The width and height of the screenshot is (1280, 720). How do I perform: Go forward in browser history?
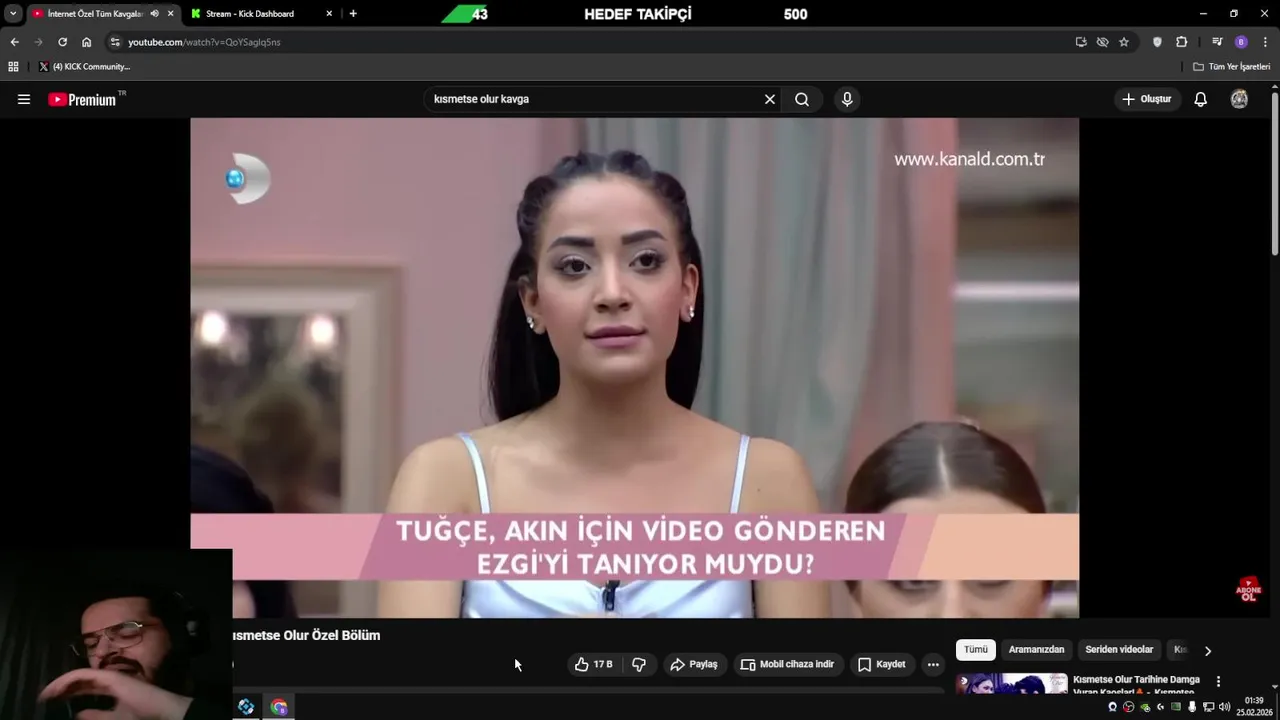(38, 42)
